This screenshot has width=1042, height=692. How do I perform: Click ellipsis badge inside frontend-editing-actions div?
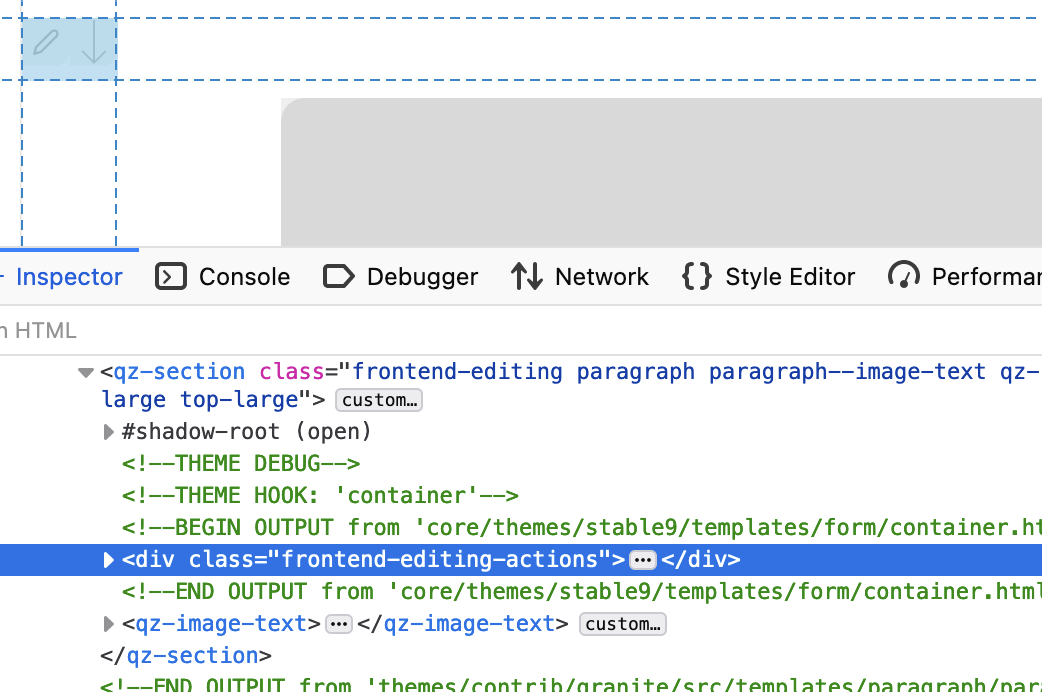click(642, 560)
